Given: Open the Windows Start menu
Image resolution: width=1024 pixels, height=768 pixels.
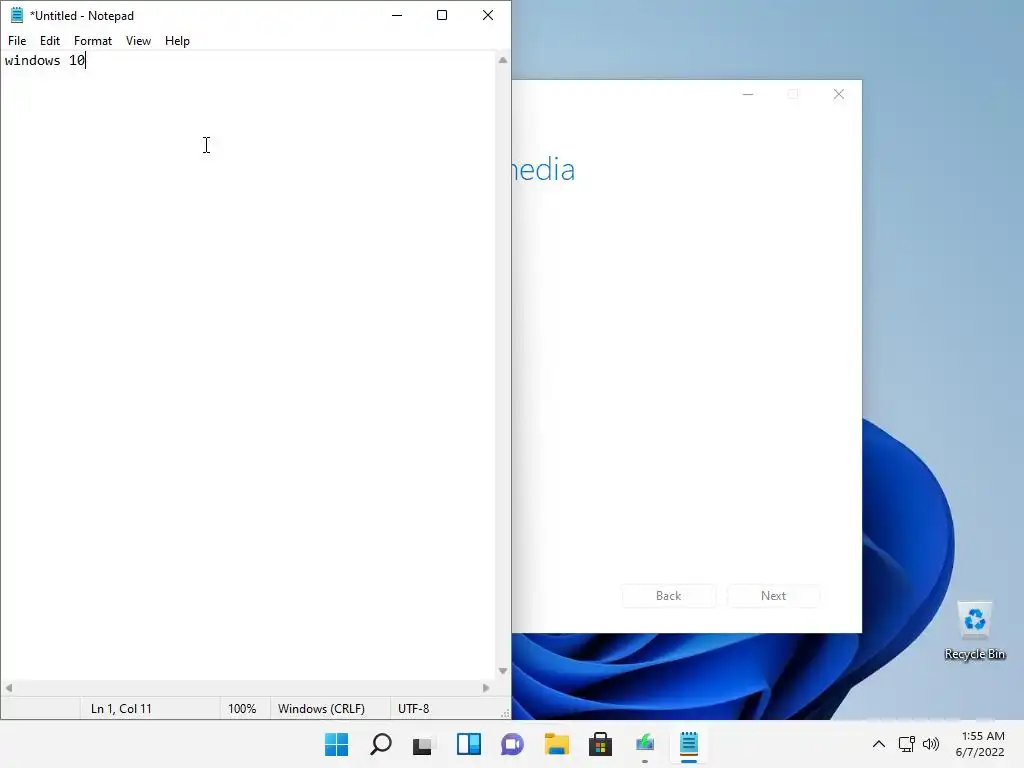Looking at the screenshot, I should click(336, 744).
